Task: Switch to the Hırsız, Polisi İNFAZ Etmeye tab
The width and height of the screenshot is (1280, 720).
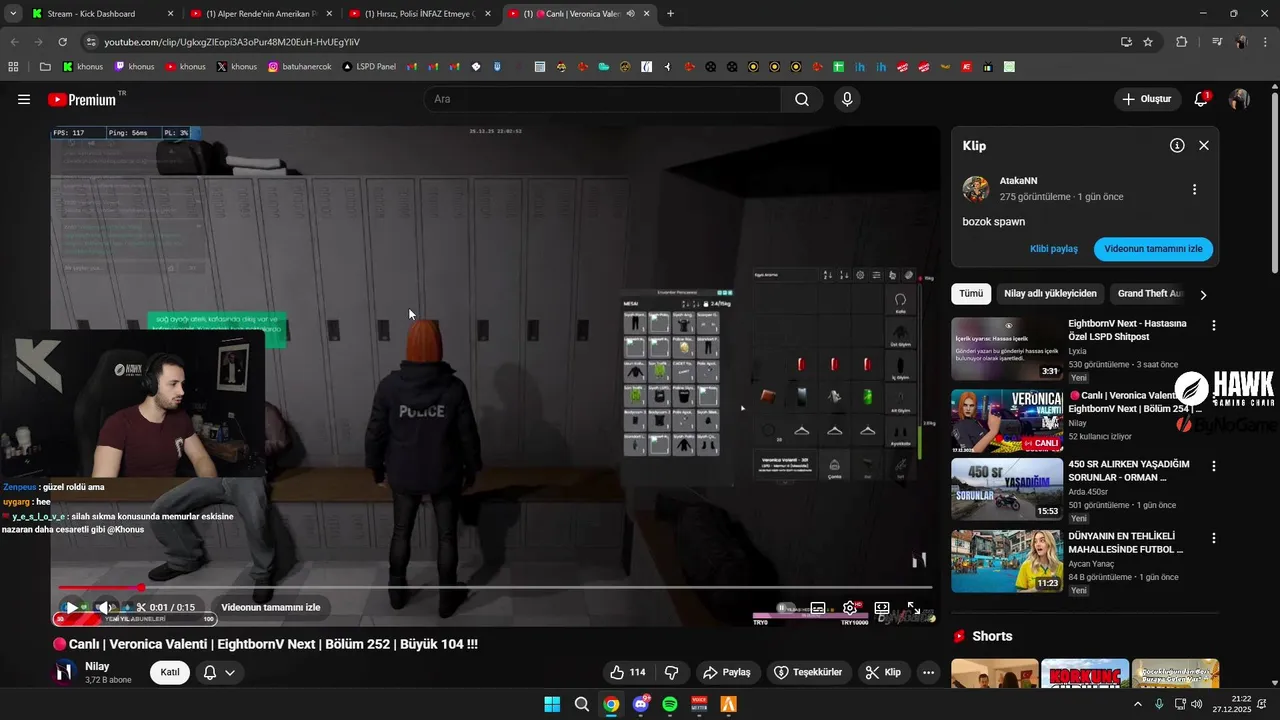Action: coord(419,14)
